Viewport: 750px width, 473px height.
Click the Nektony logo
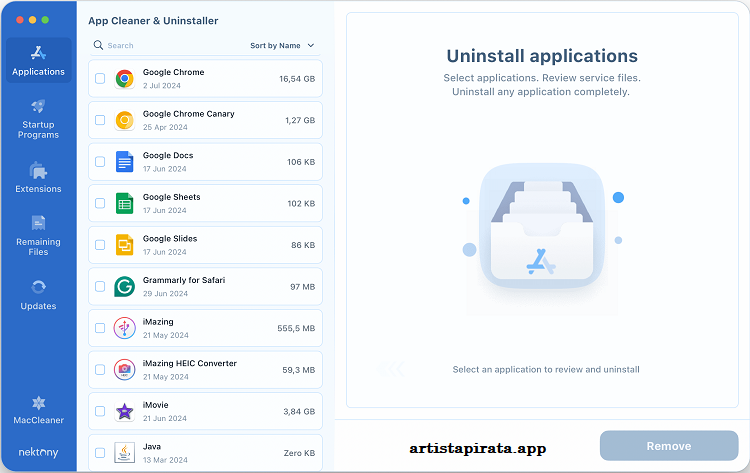[x=38, y=452]
